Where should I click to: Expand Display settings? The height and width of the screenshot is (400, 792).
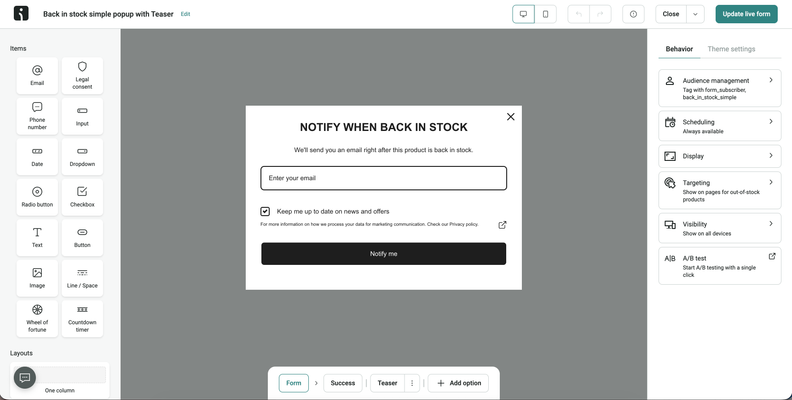pyautogui.click(x=720, y=156)
